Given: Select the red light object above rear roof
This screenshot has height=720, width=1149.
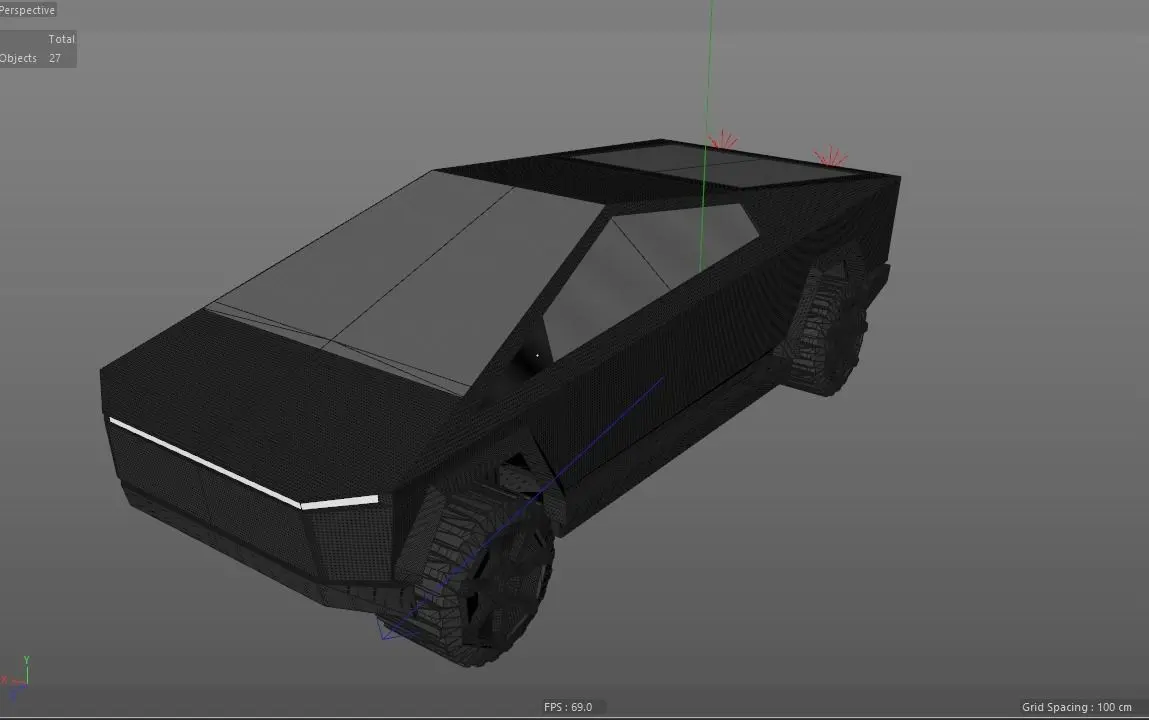Looking at the screenshot, I should 830,157.
